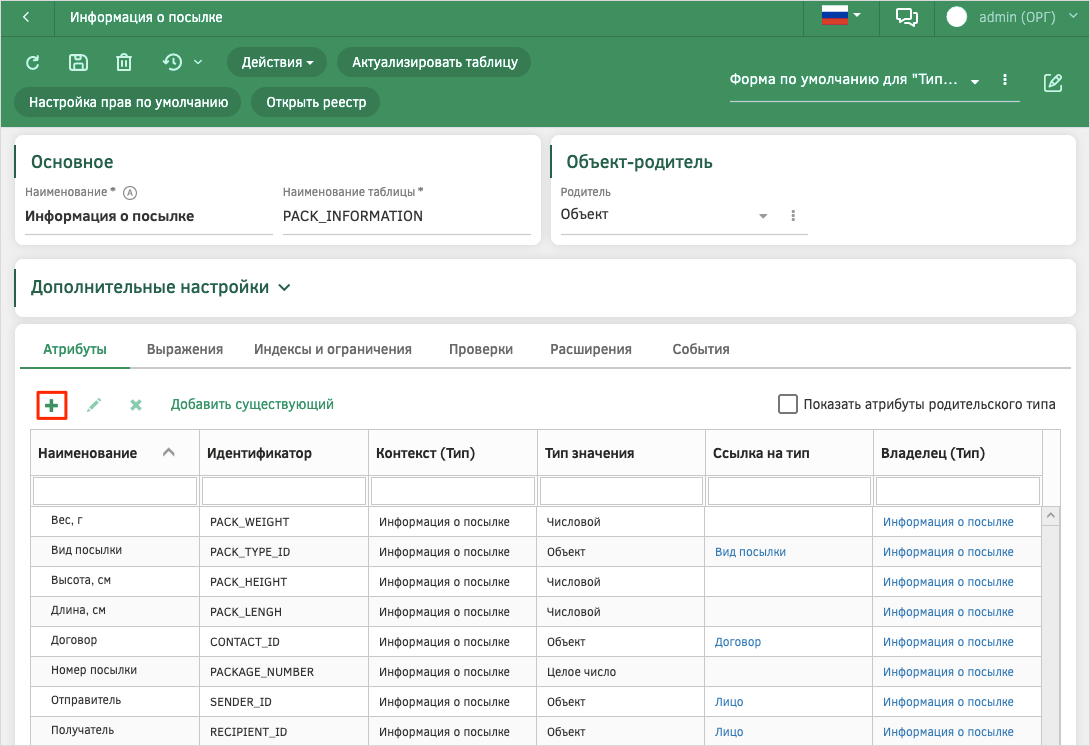Screen dimensions: 1090x746
Task: Switch to the Выражения tab
Action: pos(185,349)
